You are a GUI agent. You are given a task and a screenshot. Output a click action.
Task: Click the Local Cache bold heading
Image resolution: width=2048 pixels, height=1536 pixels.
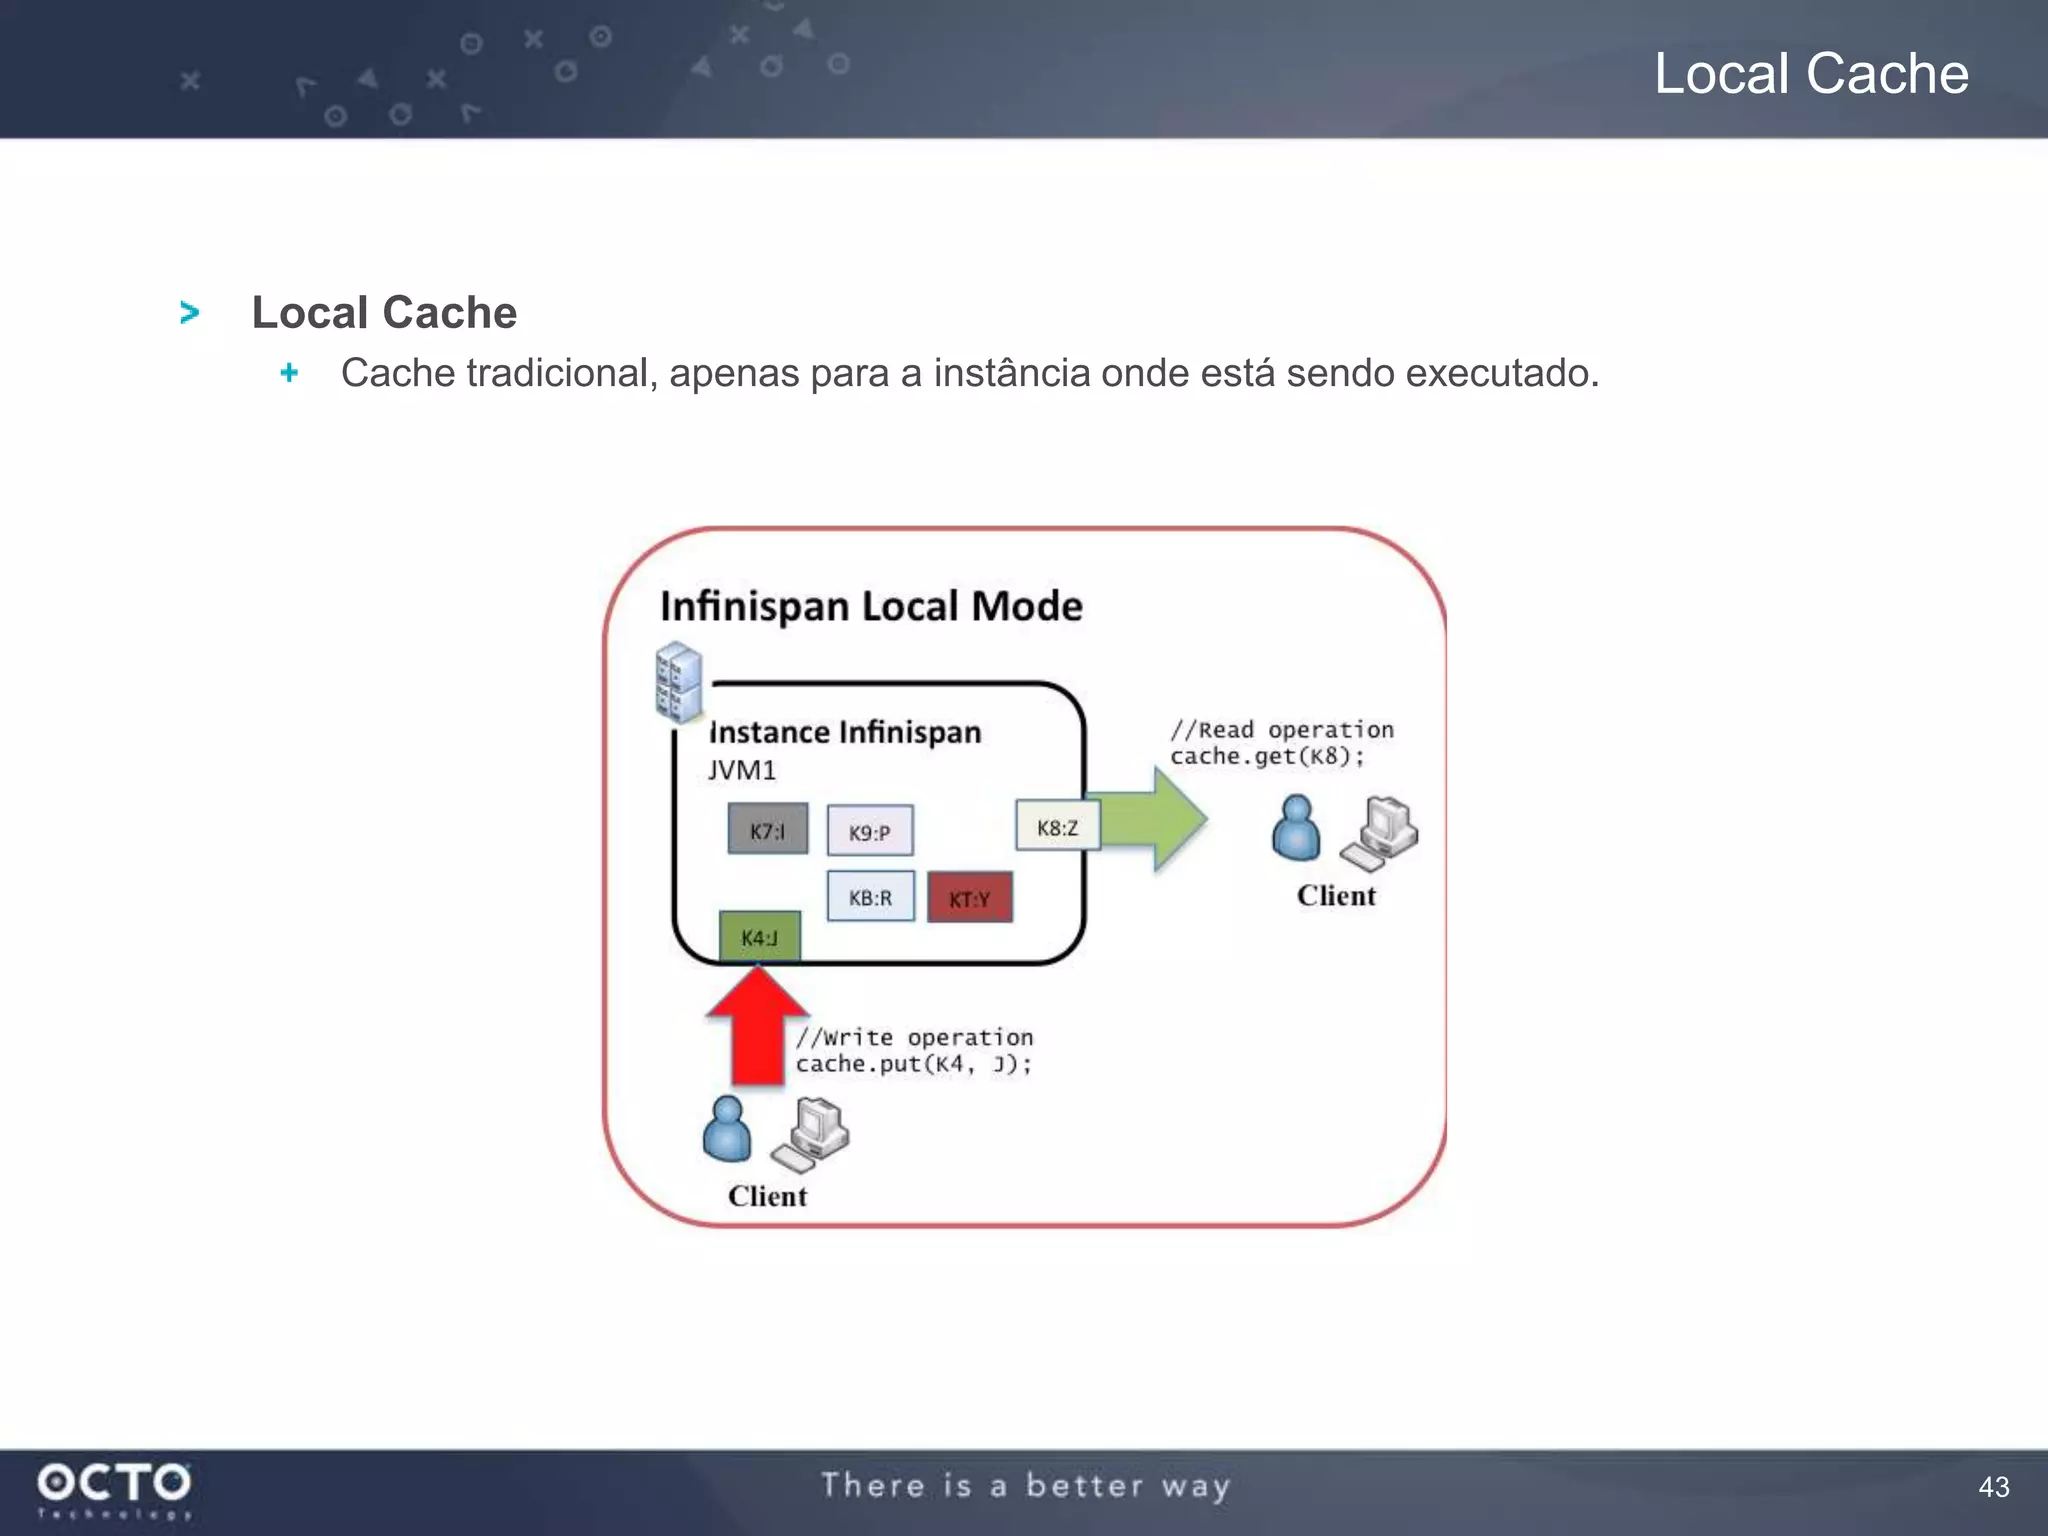tap(384, 312)
